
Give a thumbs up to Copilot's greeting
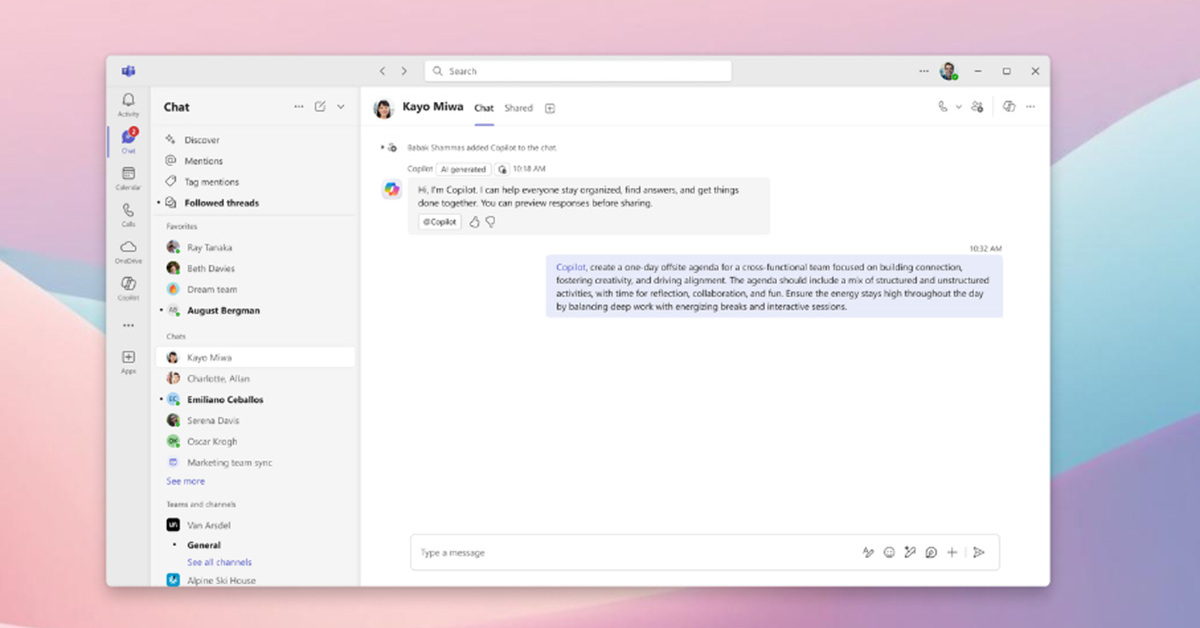[474, 221]
